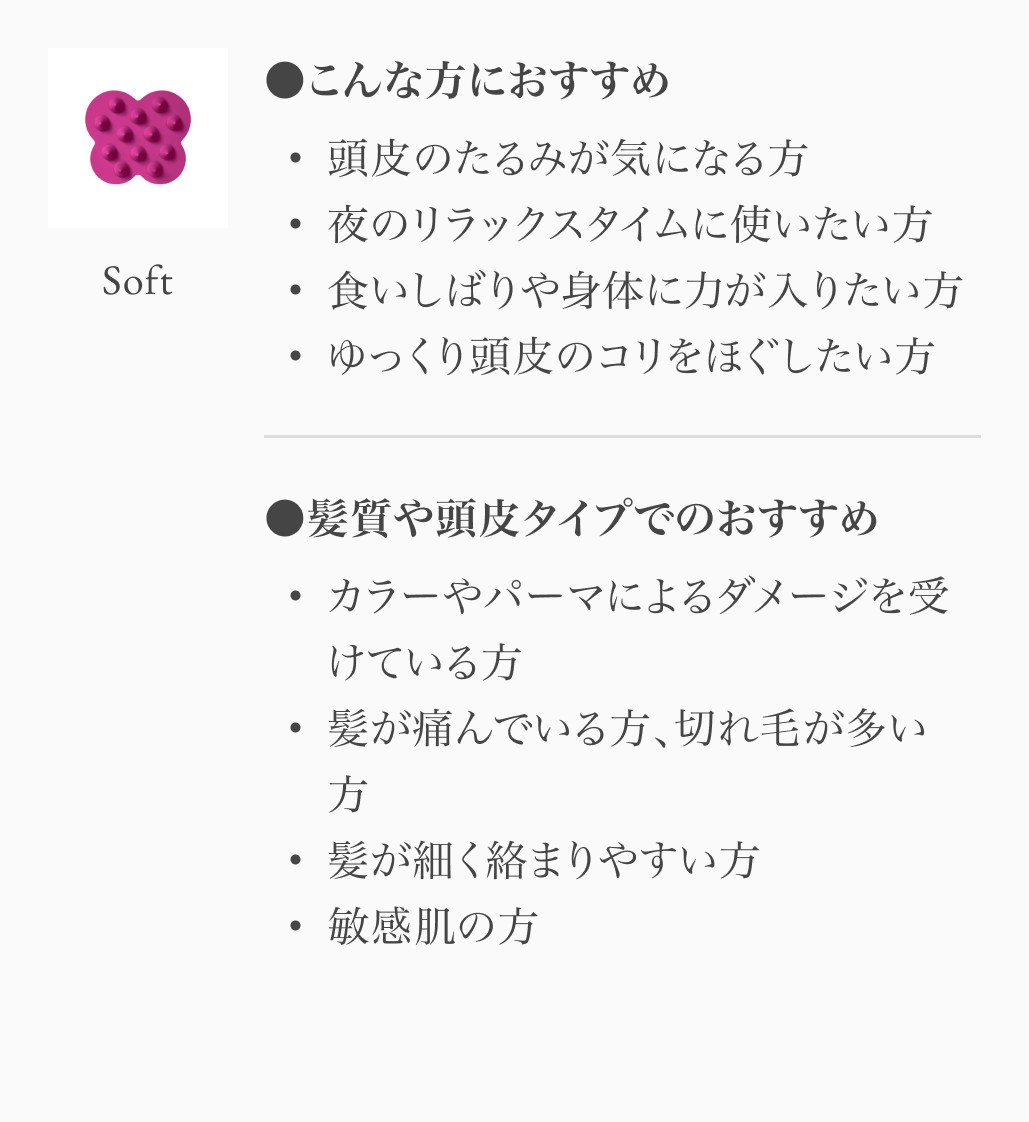Click the black circle before こんな方におすすめ
The width and height of the screenshot is (1029, 1122).
pyautogui.click(x=283, y=81)
